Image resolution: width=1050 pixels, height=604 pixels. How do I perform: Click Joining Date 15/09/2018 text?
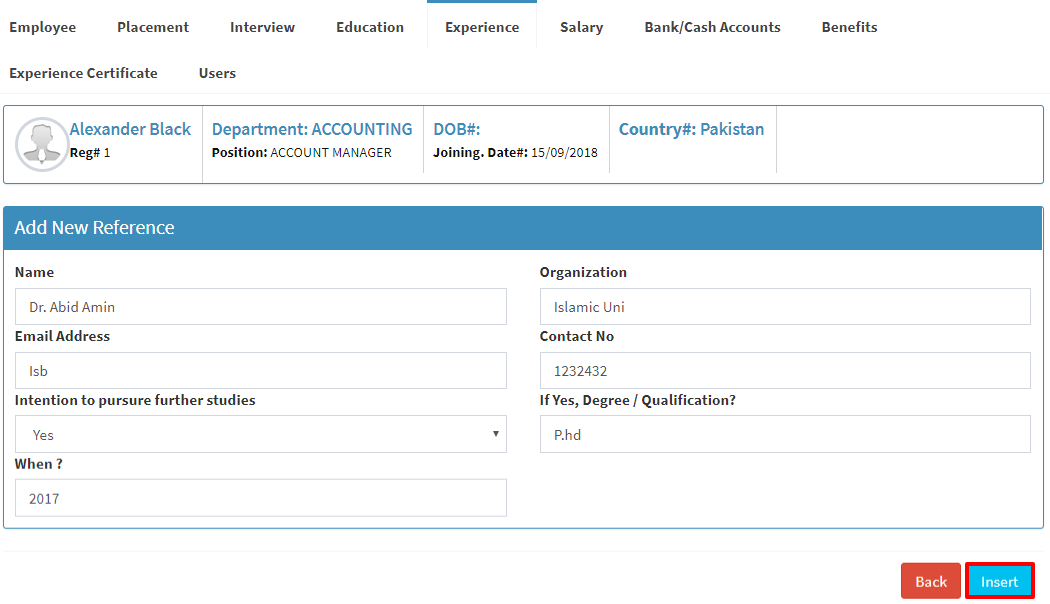pyautogui.click(x=515, y=153)
